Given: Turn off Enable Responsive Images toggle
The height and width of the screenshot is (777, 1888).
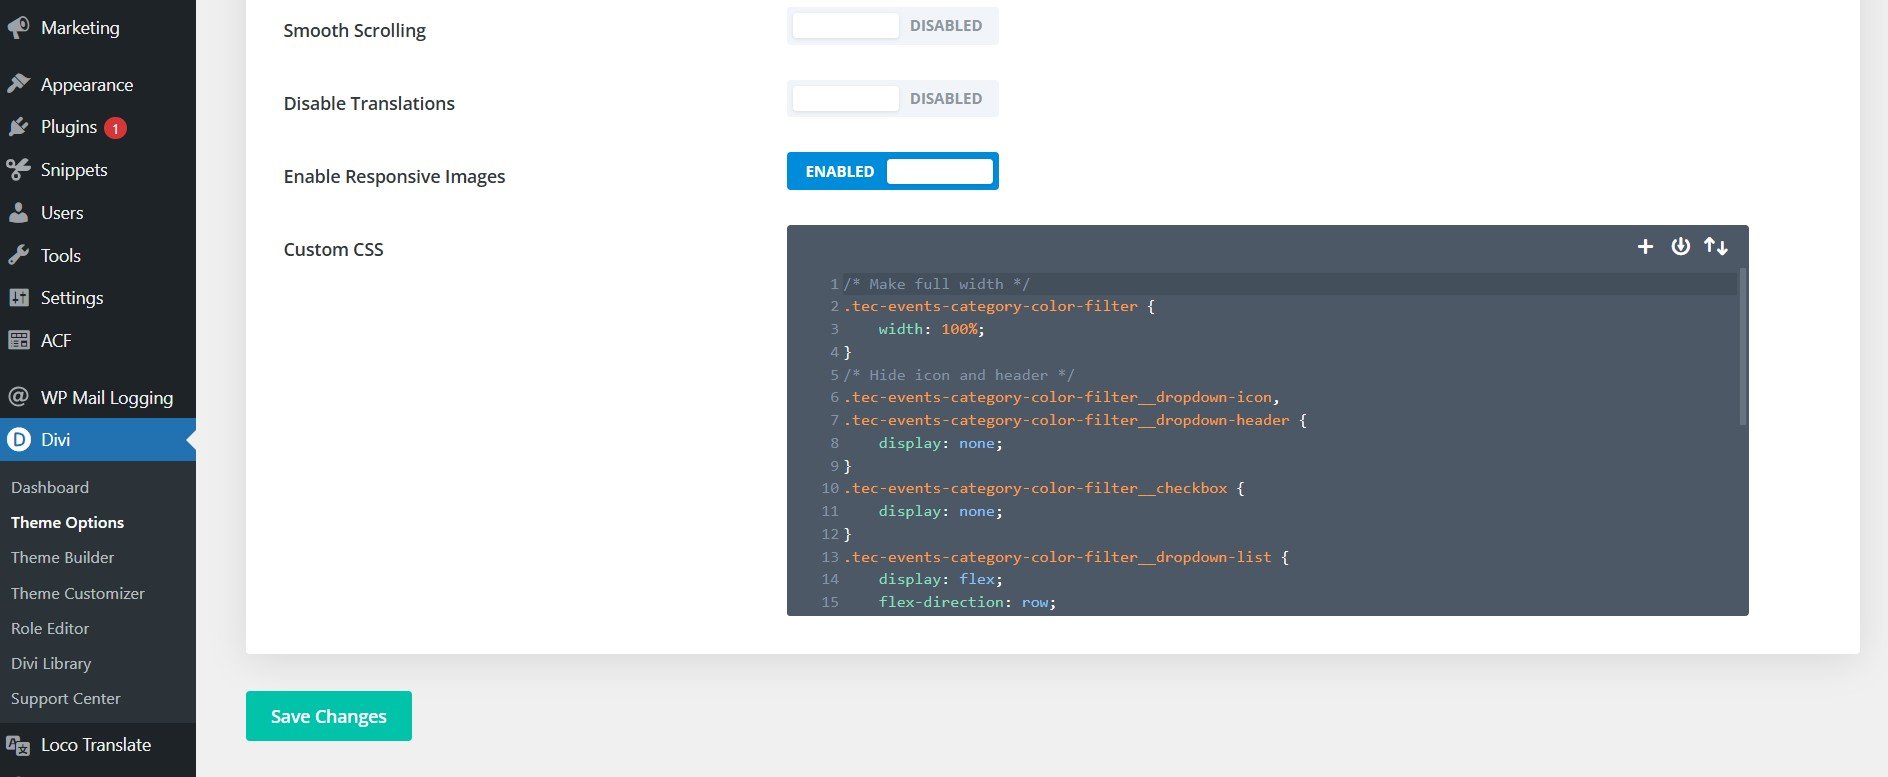Looking at the screenshot, I should pos(892,172).
